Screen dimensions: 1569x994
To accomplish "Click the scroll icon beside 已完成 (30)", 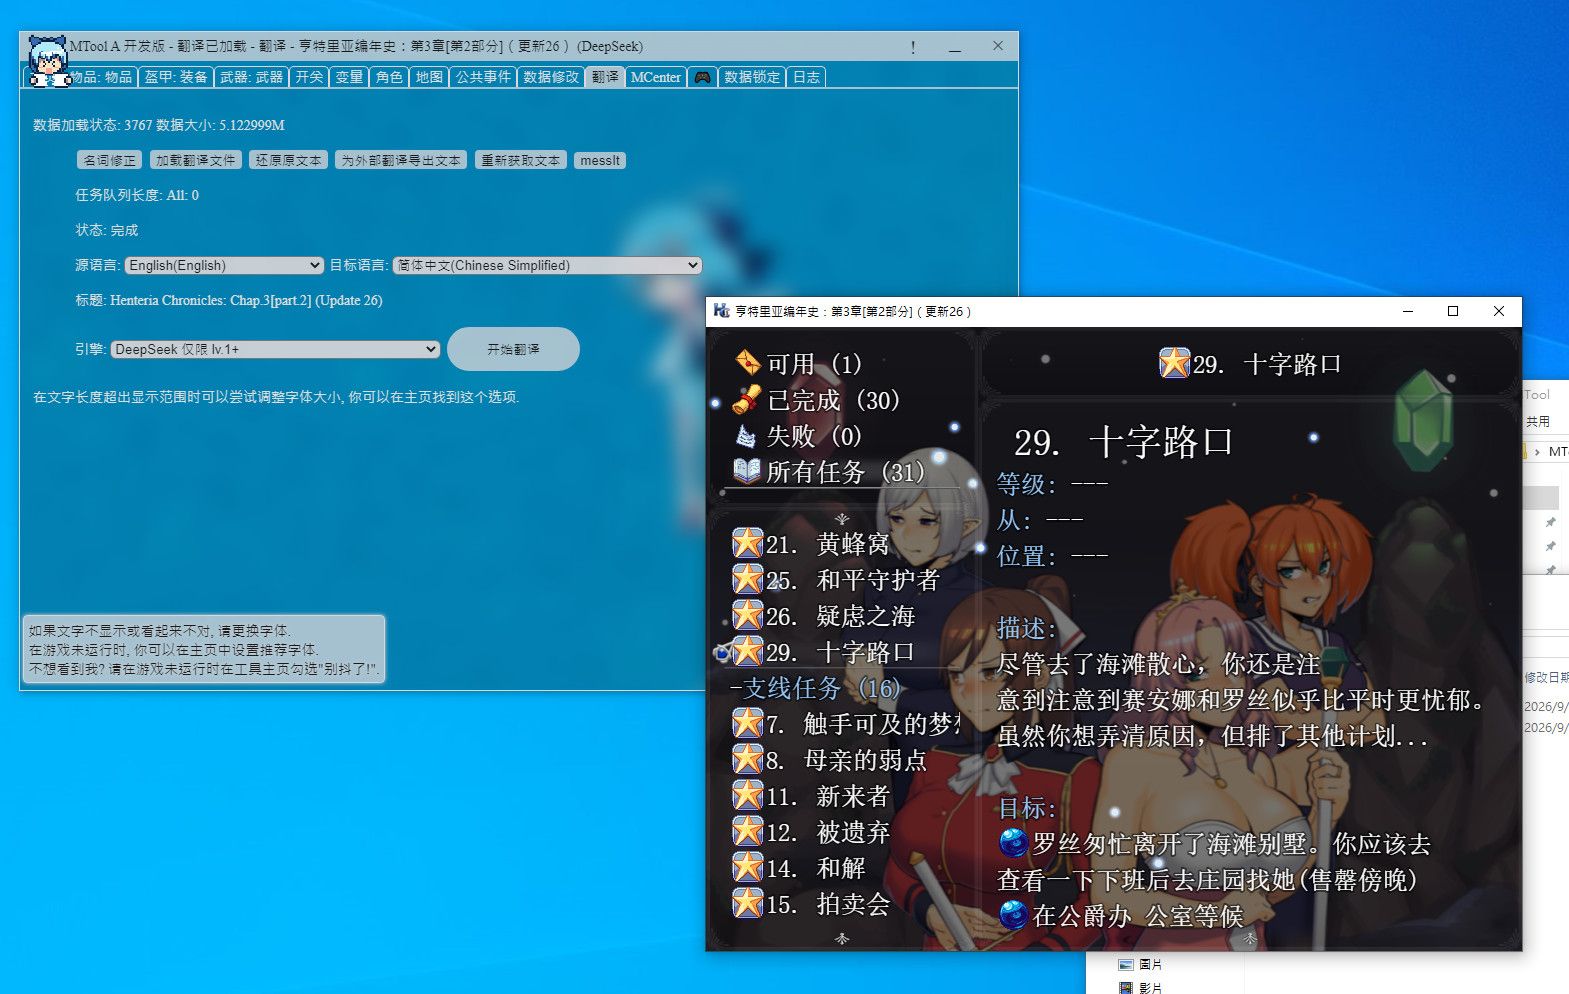I will click(747, 400).
